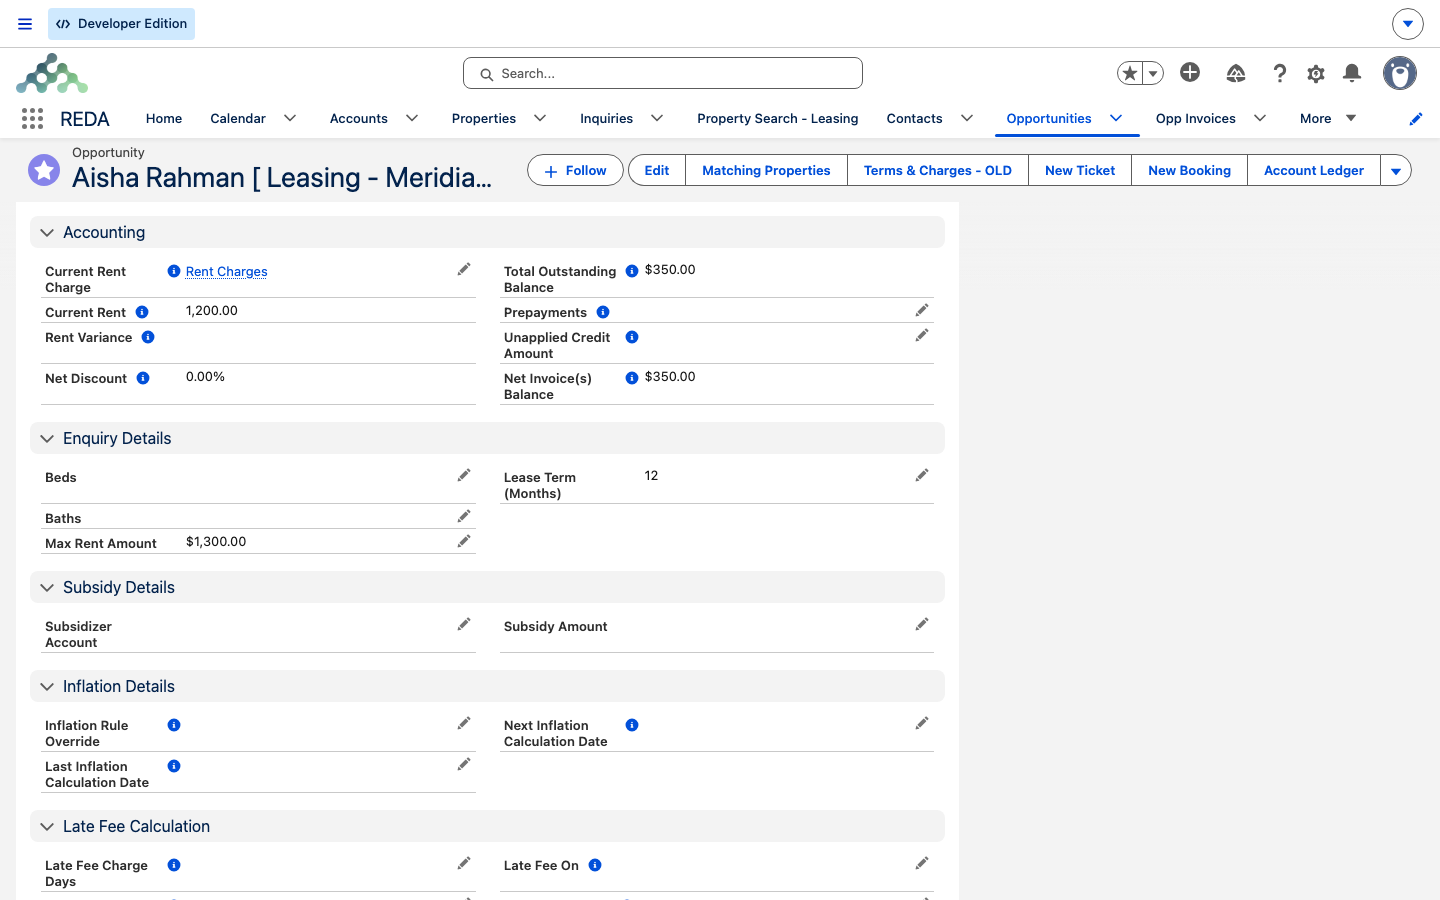Open the notifications bell
Image resolution: width=1440 pixels, height=900 pixels.
1352,73
